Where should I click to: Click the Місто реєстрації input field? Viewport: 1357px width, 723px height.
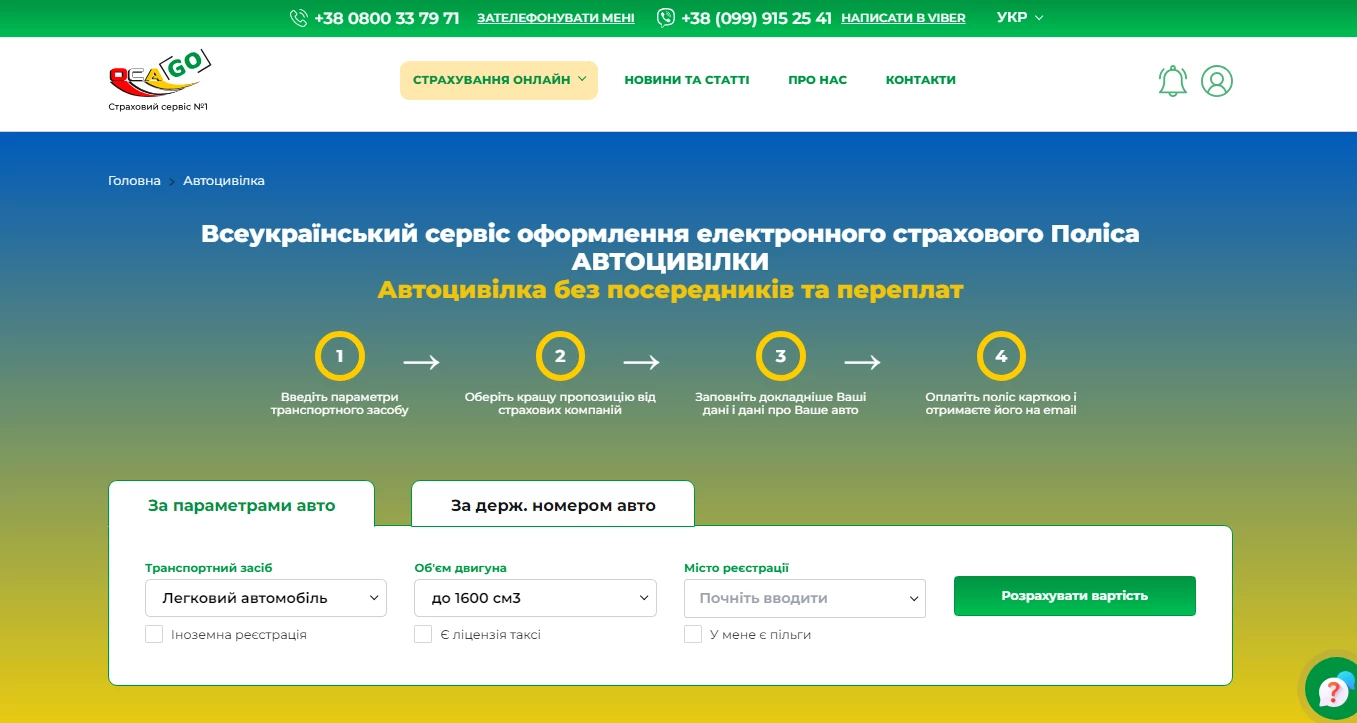click(804, 597)
